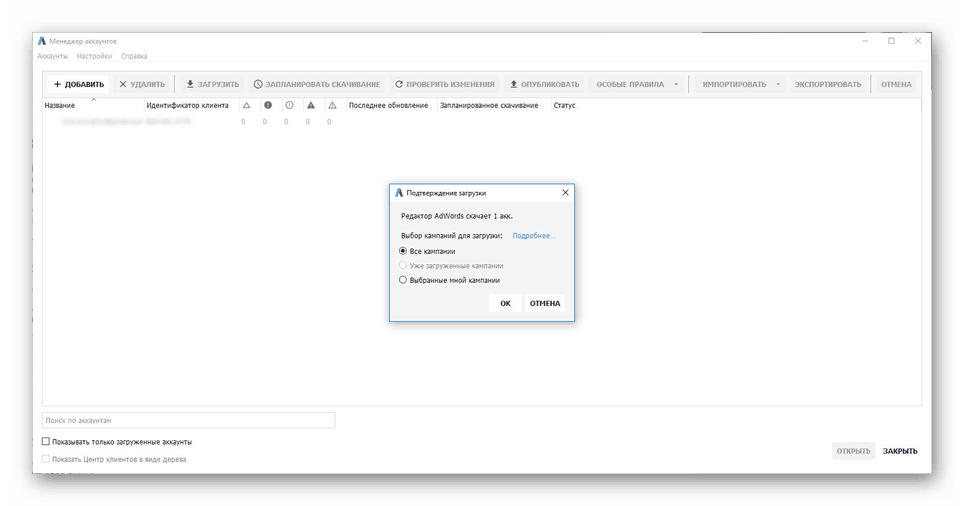Open the Особые правила dropdown
Image resolution: width=964 pixels, height=506 pixels.
637,84
